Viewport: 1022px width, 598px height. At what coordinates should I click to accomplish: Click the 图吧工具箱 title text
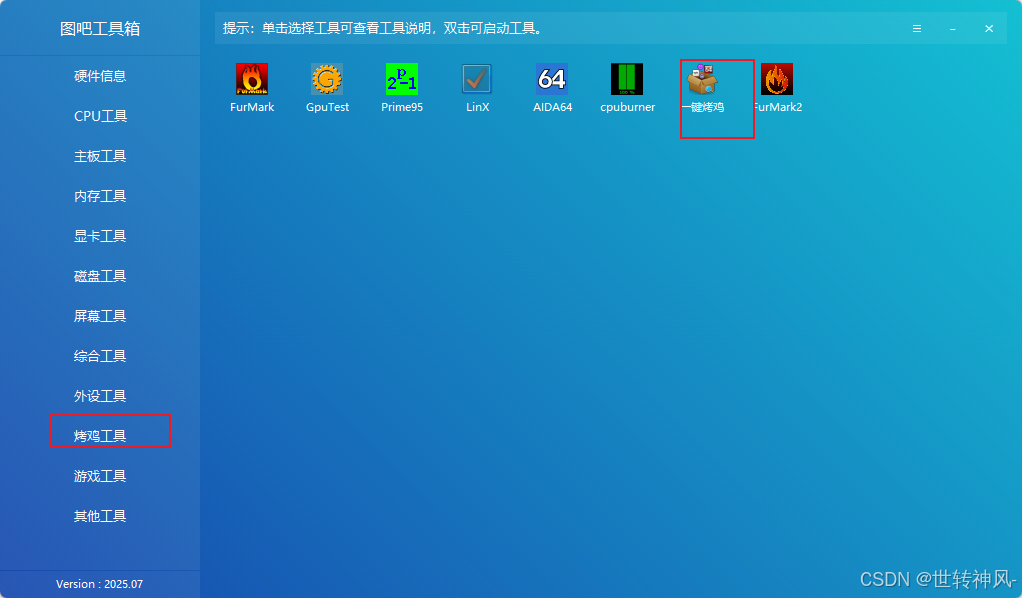pos(100,29)
